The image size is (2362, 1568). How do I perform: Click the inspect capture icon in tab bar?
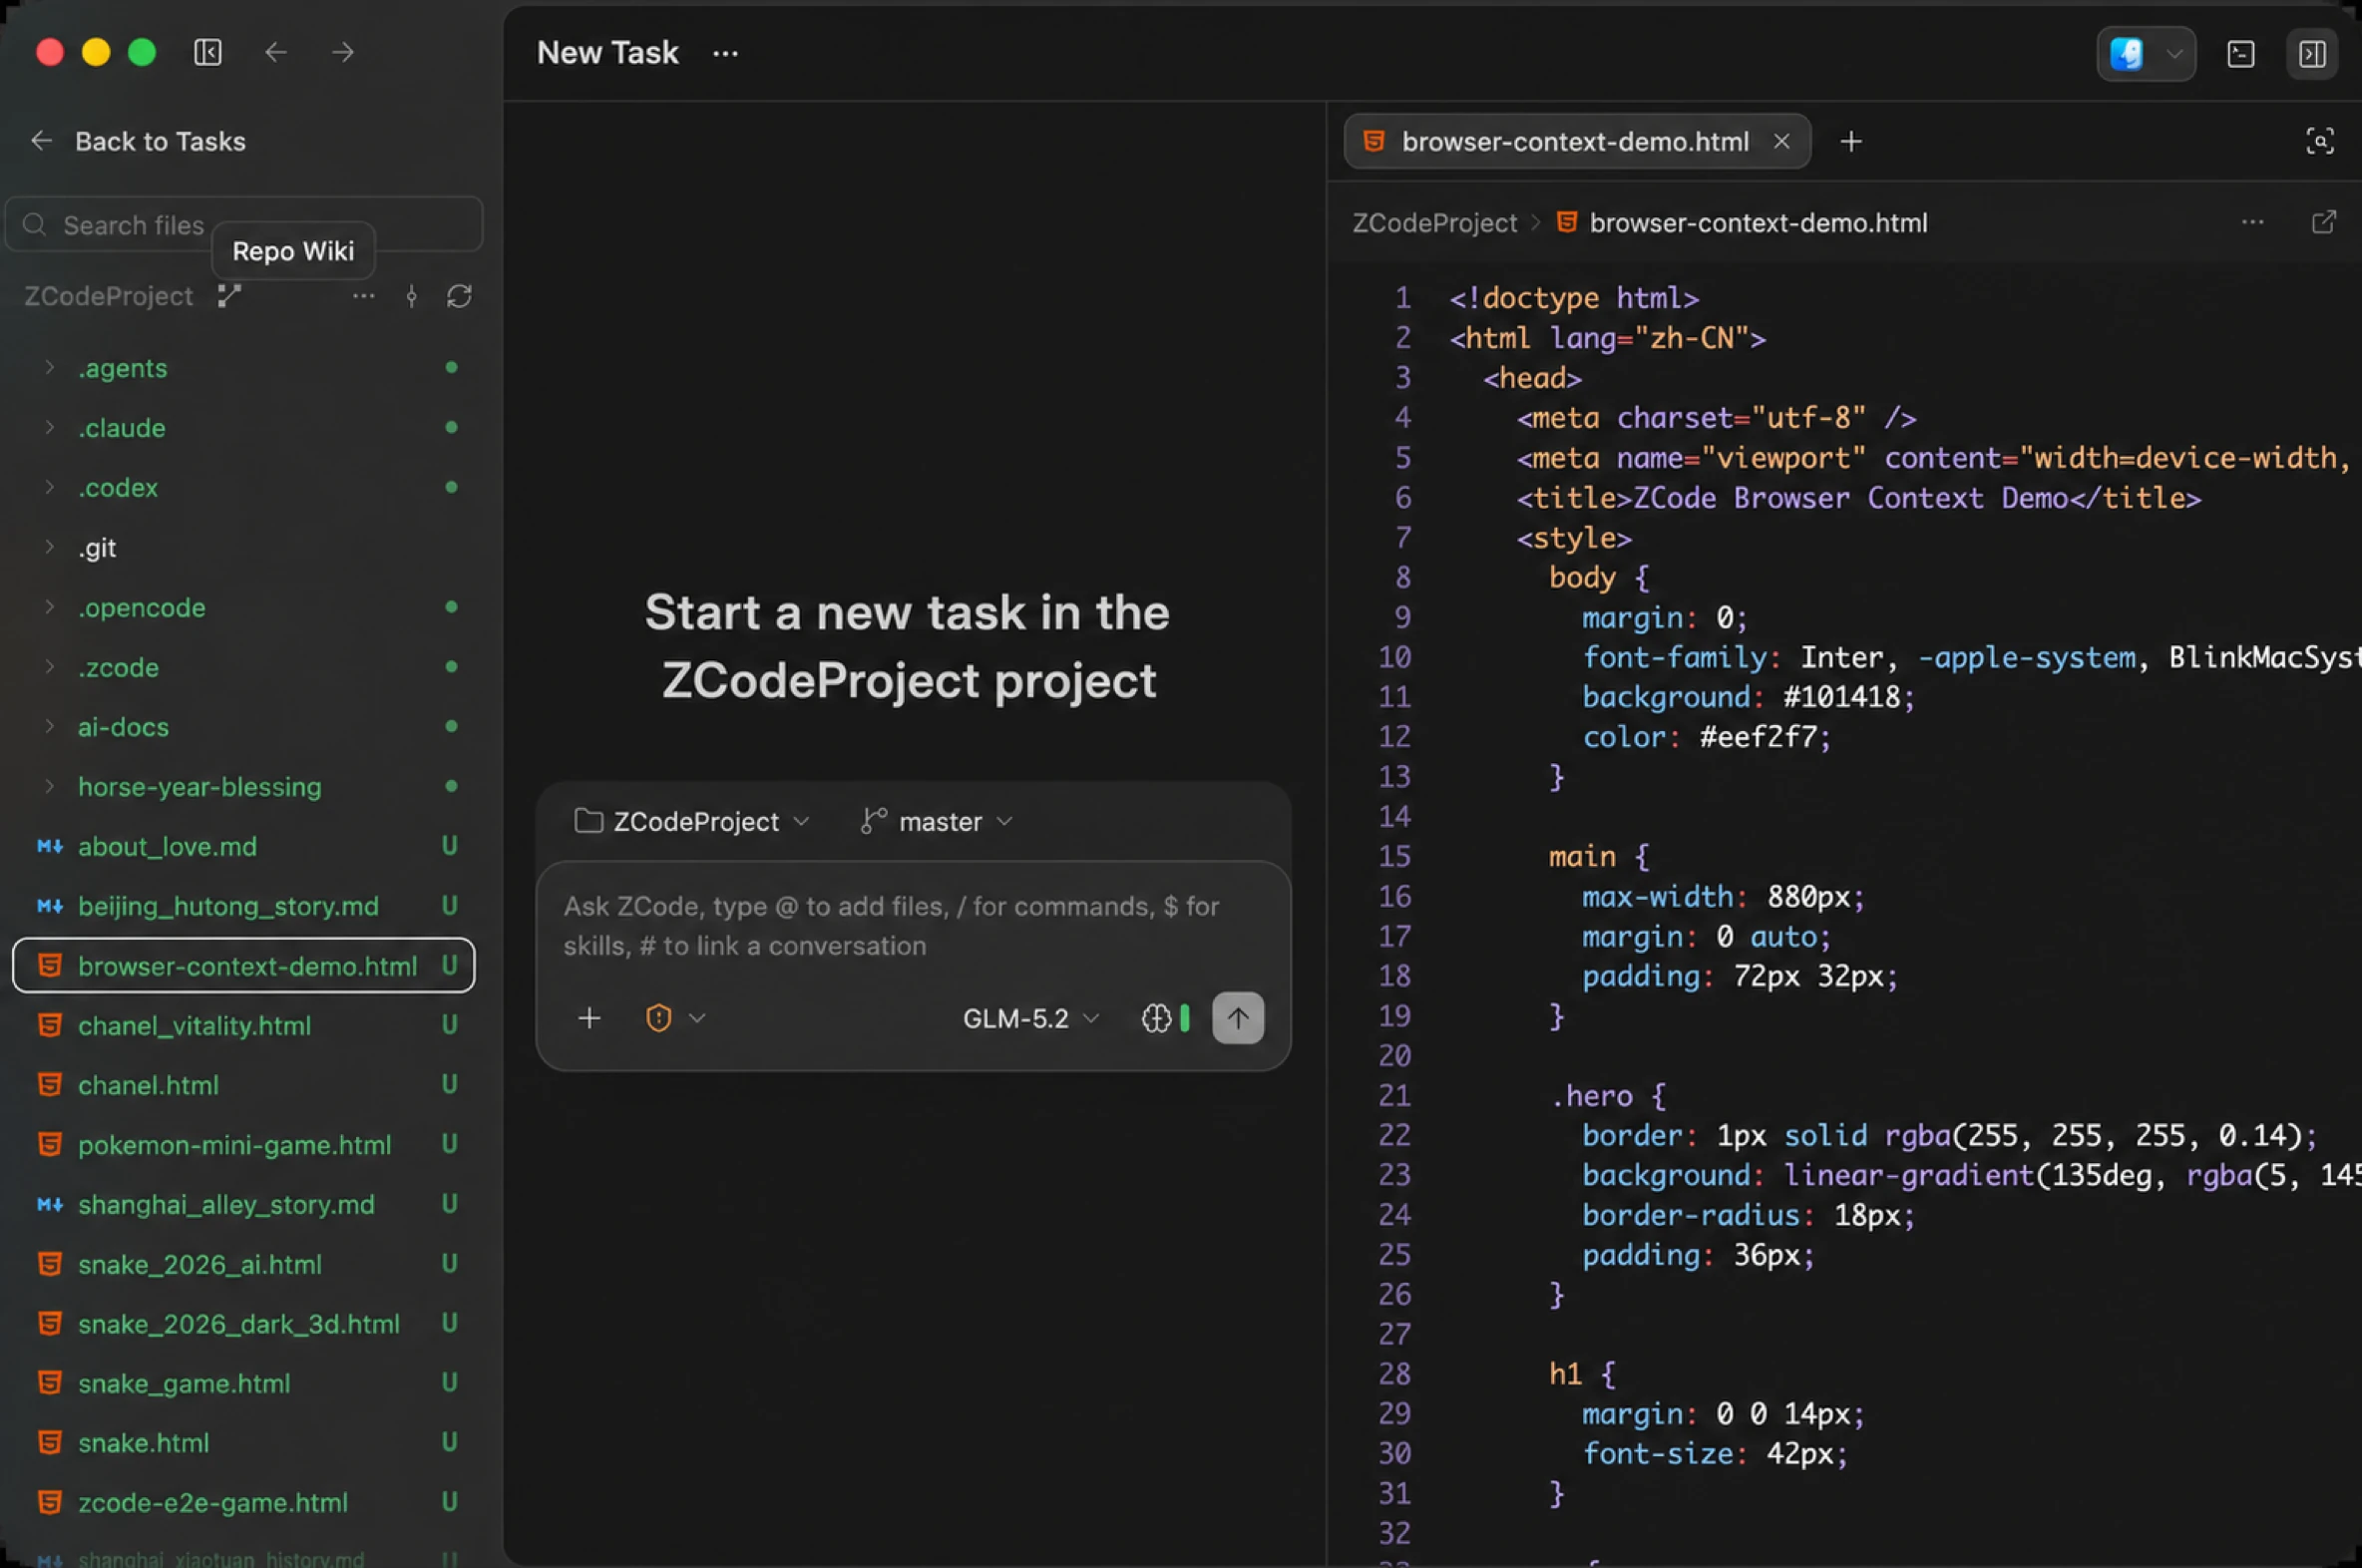pyautogui.click(x=2320, y=141)
